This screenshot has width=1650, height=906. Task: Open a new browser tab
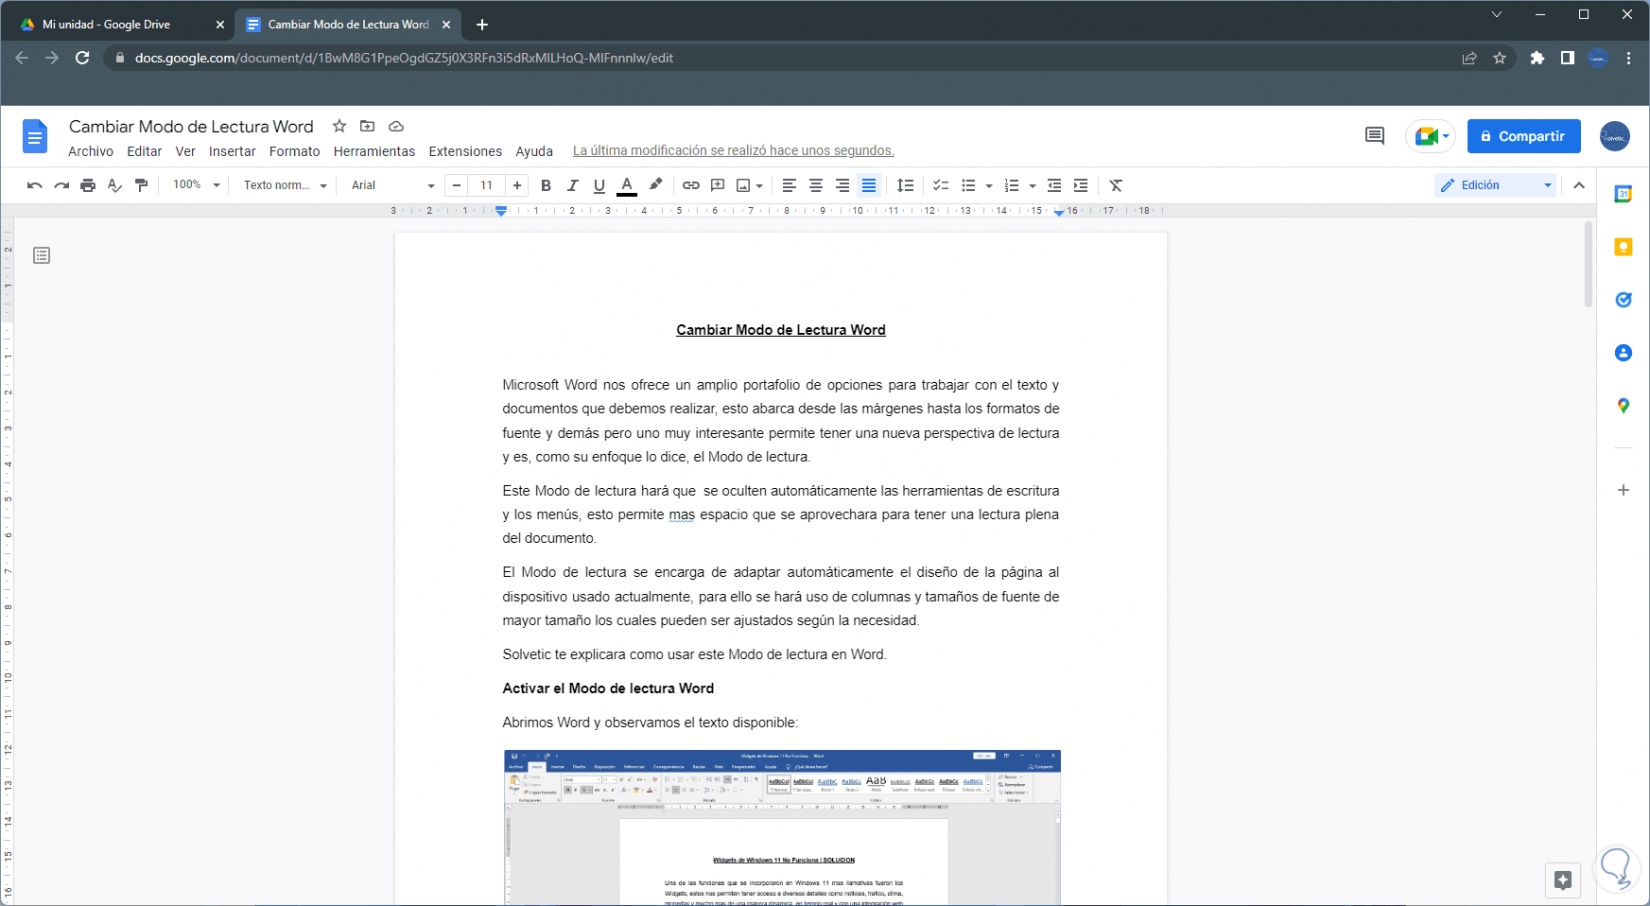tap(482, 24)
